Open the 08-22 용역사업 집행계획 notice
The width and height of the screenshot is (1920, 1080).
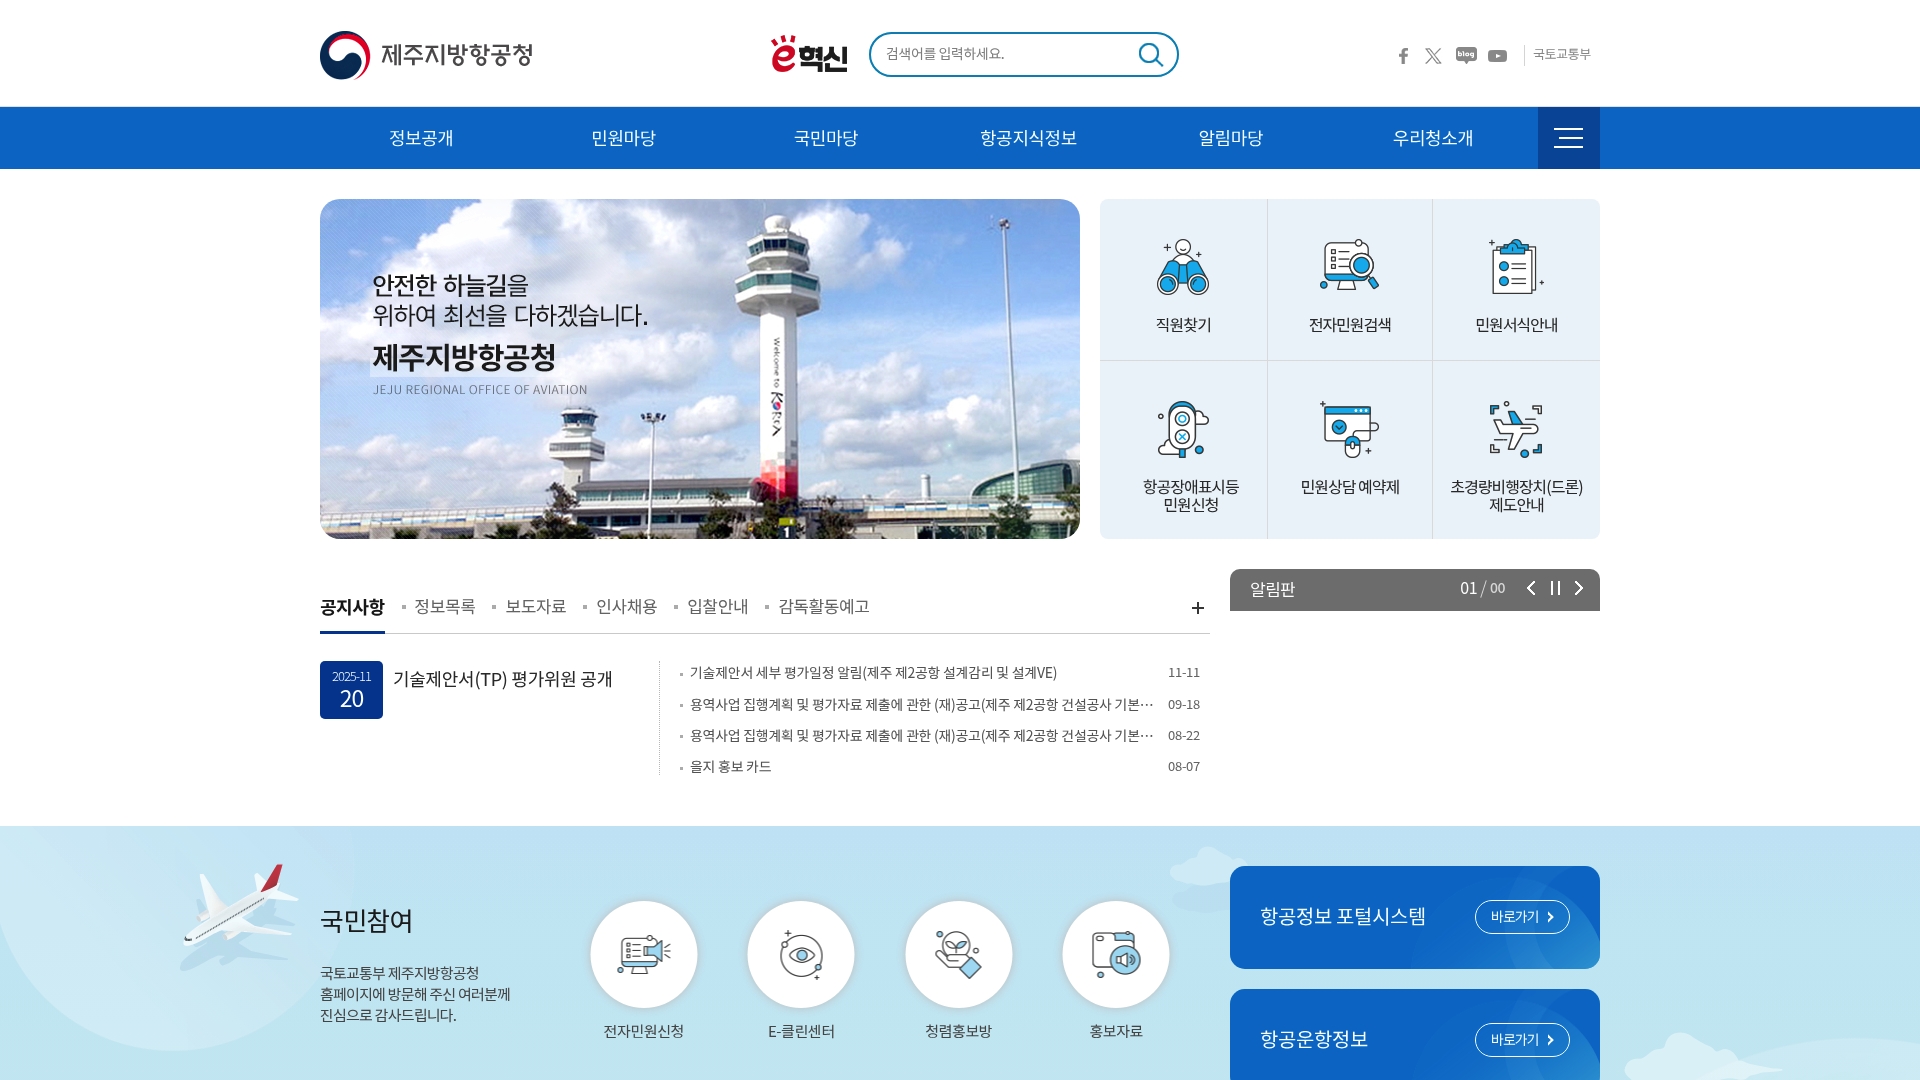tap(922, 736)
